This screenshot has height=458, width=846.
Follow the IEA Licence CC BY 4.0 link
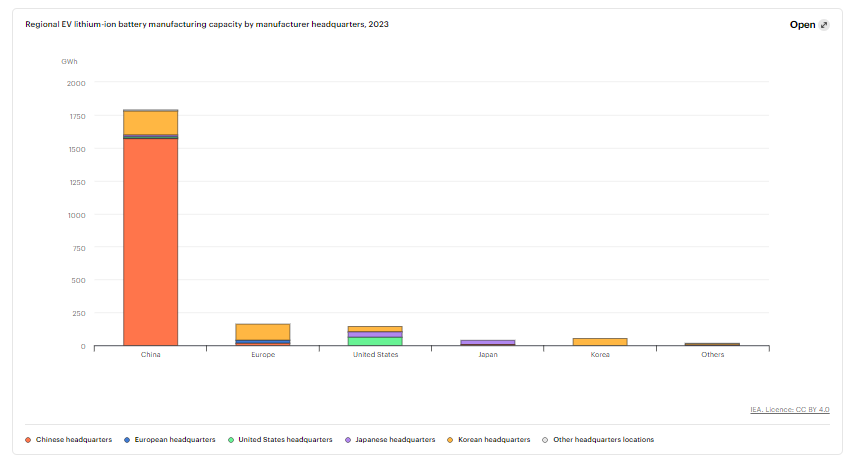pyautogui.click(x=789, y=409)
